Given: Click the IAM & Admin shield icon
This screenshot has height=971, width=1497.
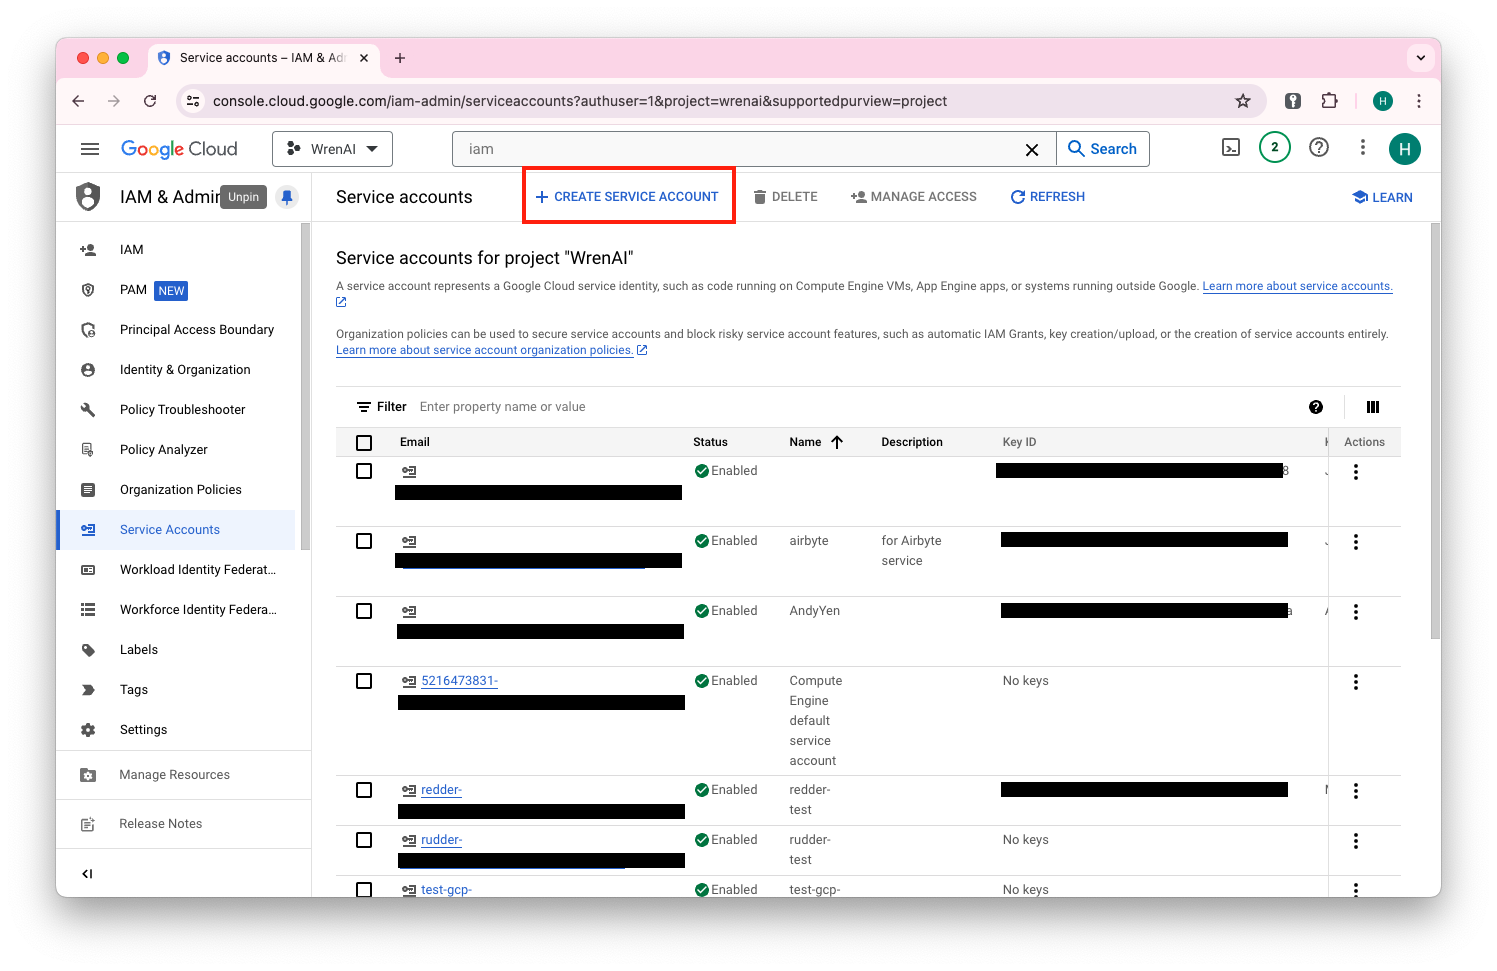Looking at the screenshot, I should (88, 197).
